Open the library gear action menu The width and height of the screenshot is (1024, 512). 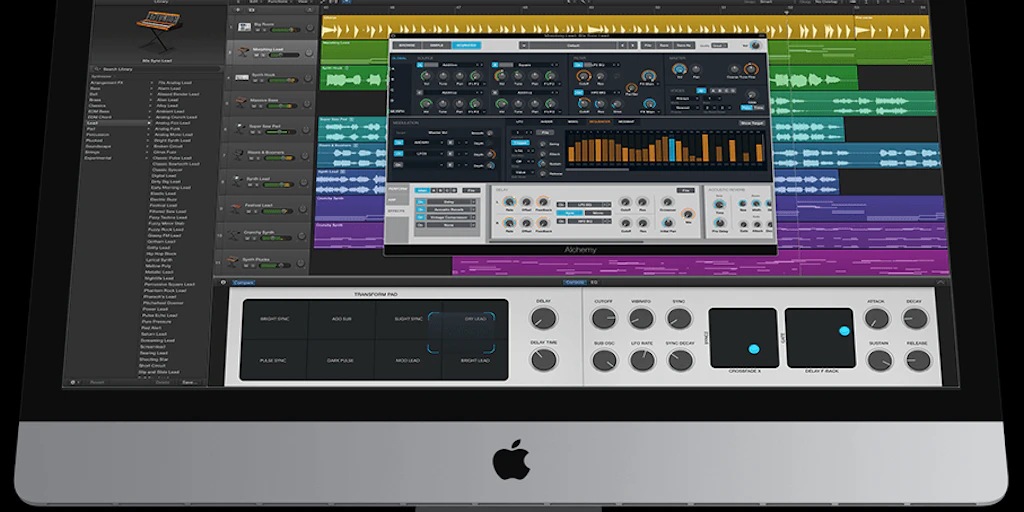pos(74,382)
